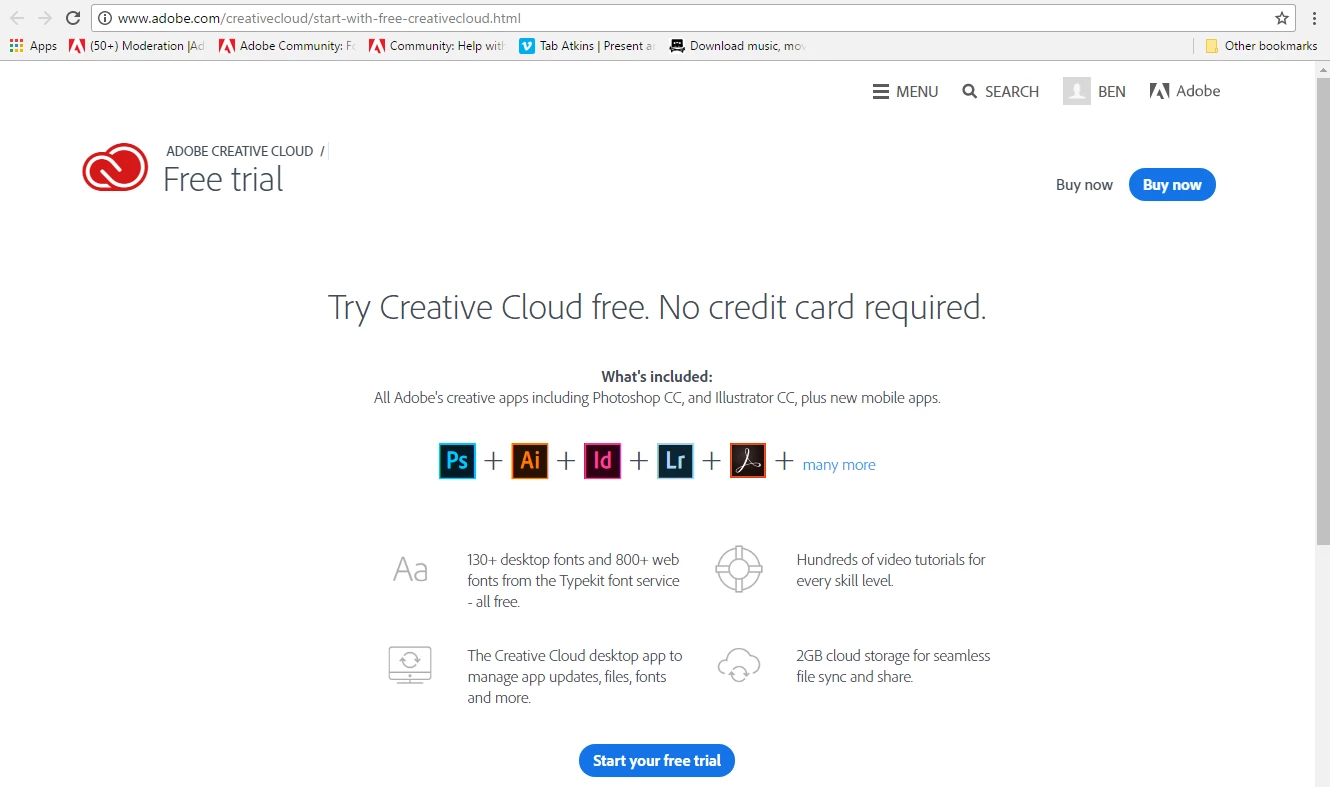Open the Moderation bookmark

(136, 46)
